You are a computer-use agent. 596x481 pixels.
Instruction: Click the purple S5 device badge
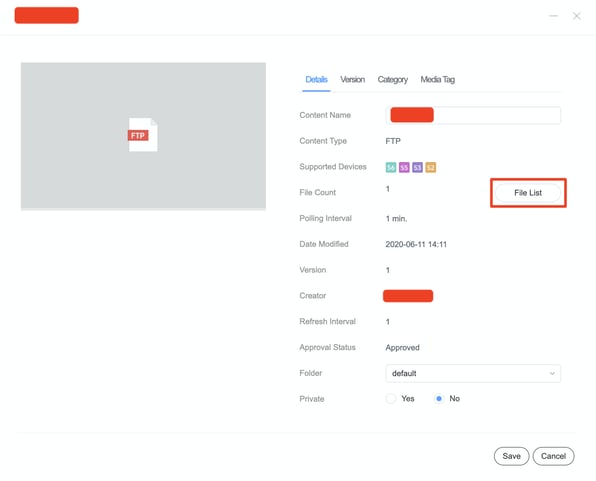(404, 167)
